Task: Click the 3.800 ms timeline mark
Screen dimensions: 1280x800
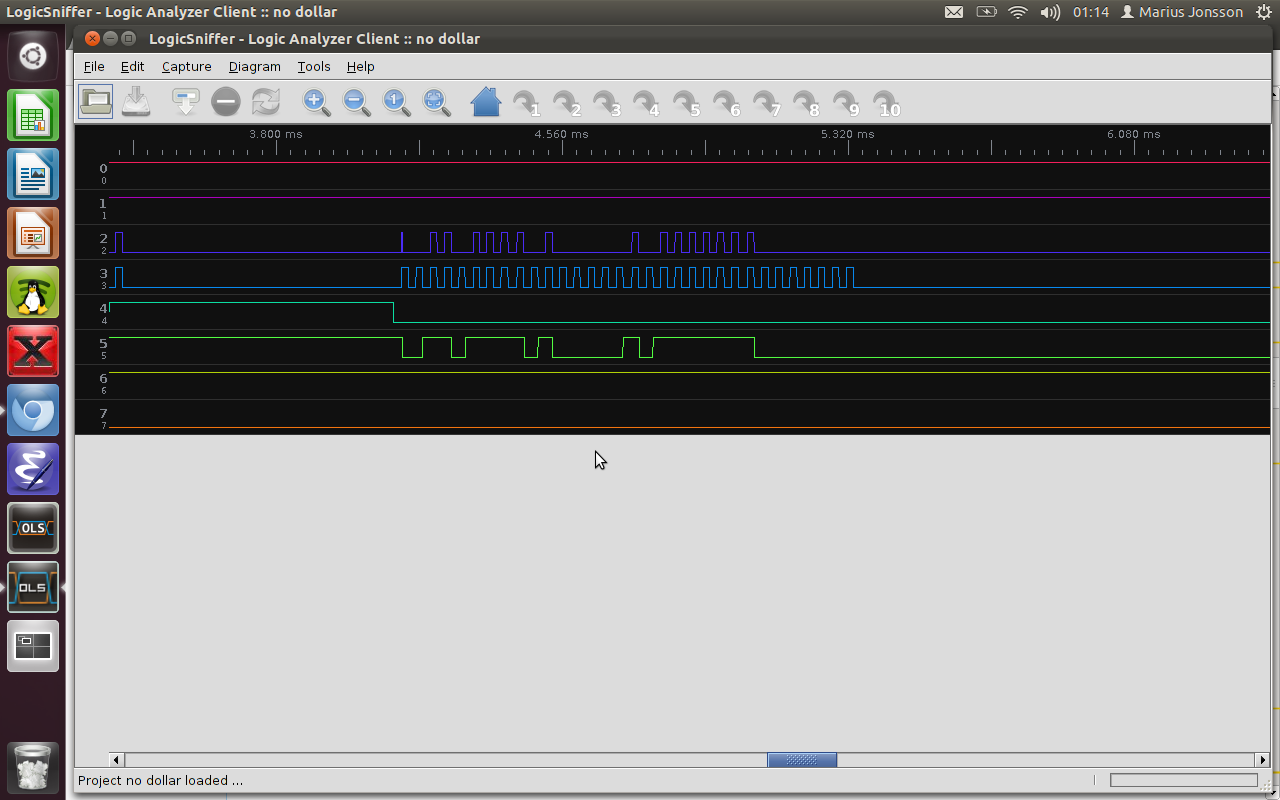Action: 275,134
